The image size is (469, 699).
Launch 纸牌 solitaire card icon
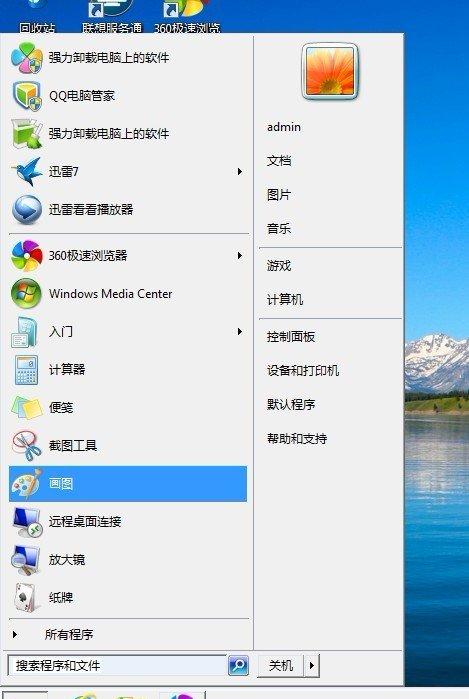(25, 597)
